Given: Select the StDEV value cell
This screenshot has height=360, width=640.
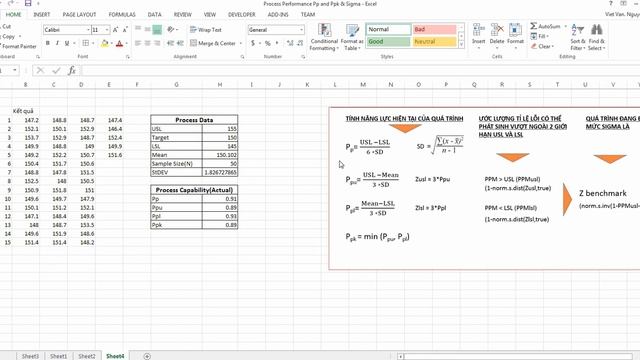Looking at the screenshot, I should point(220,173).
